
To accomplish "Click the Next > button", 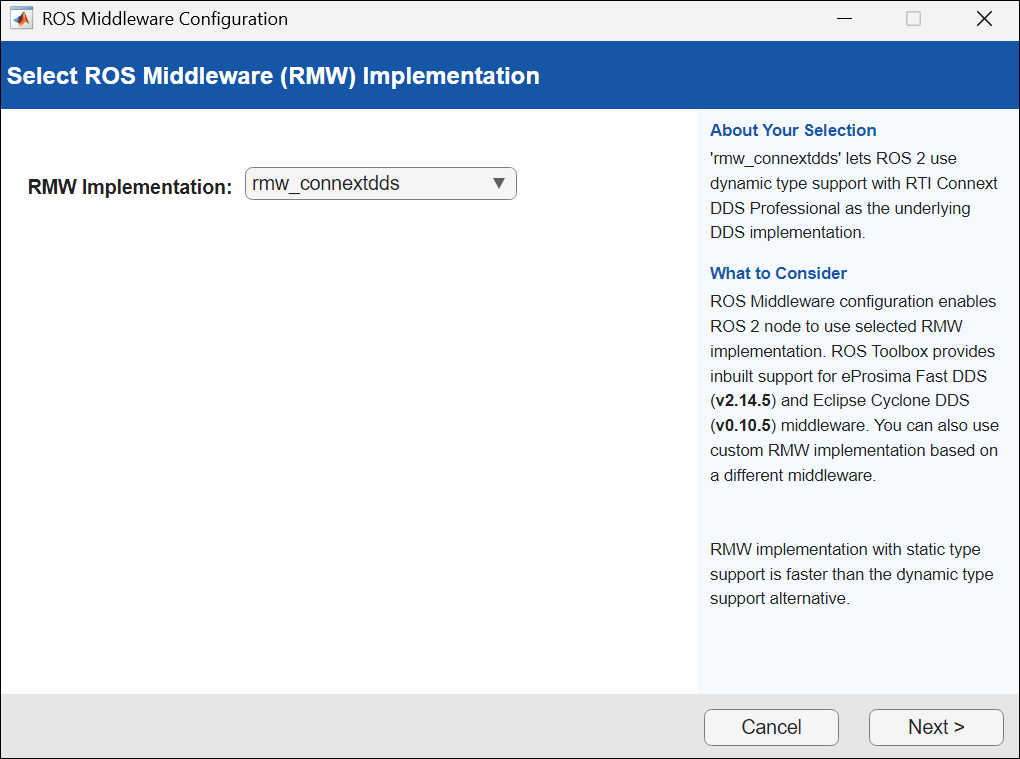I will 936,726.
